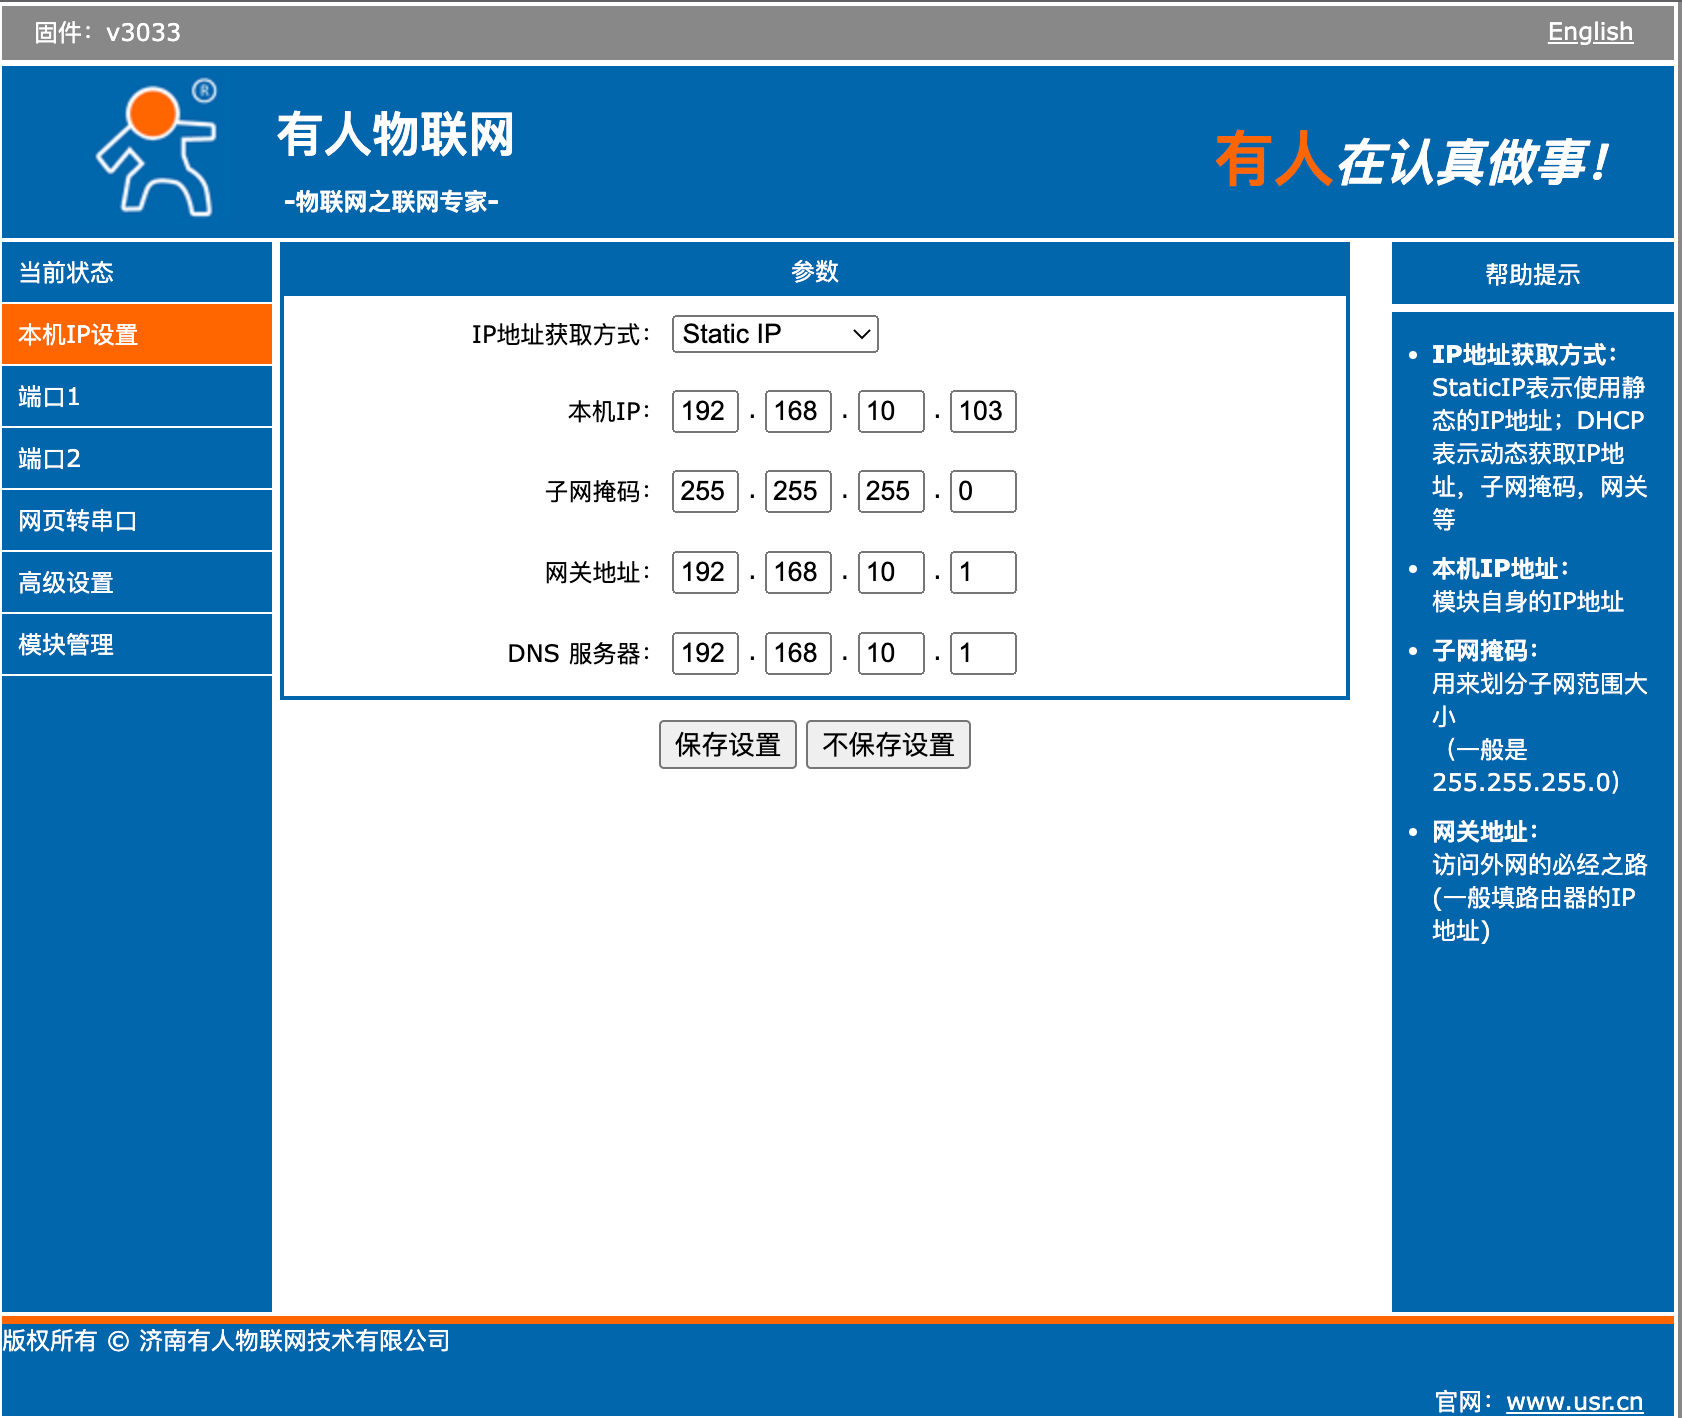Open the 端口2 settings page

pos(137,458)
